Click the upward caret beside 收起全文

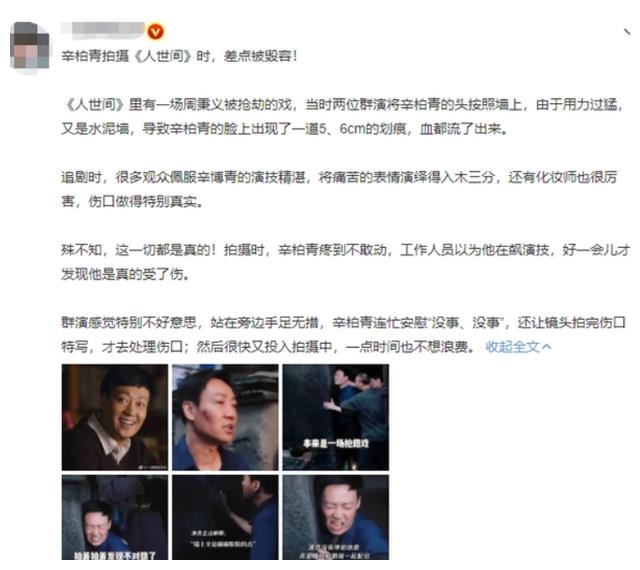[547, 347]
